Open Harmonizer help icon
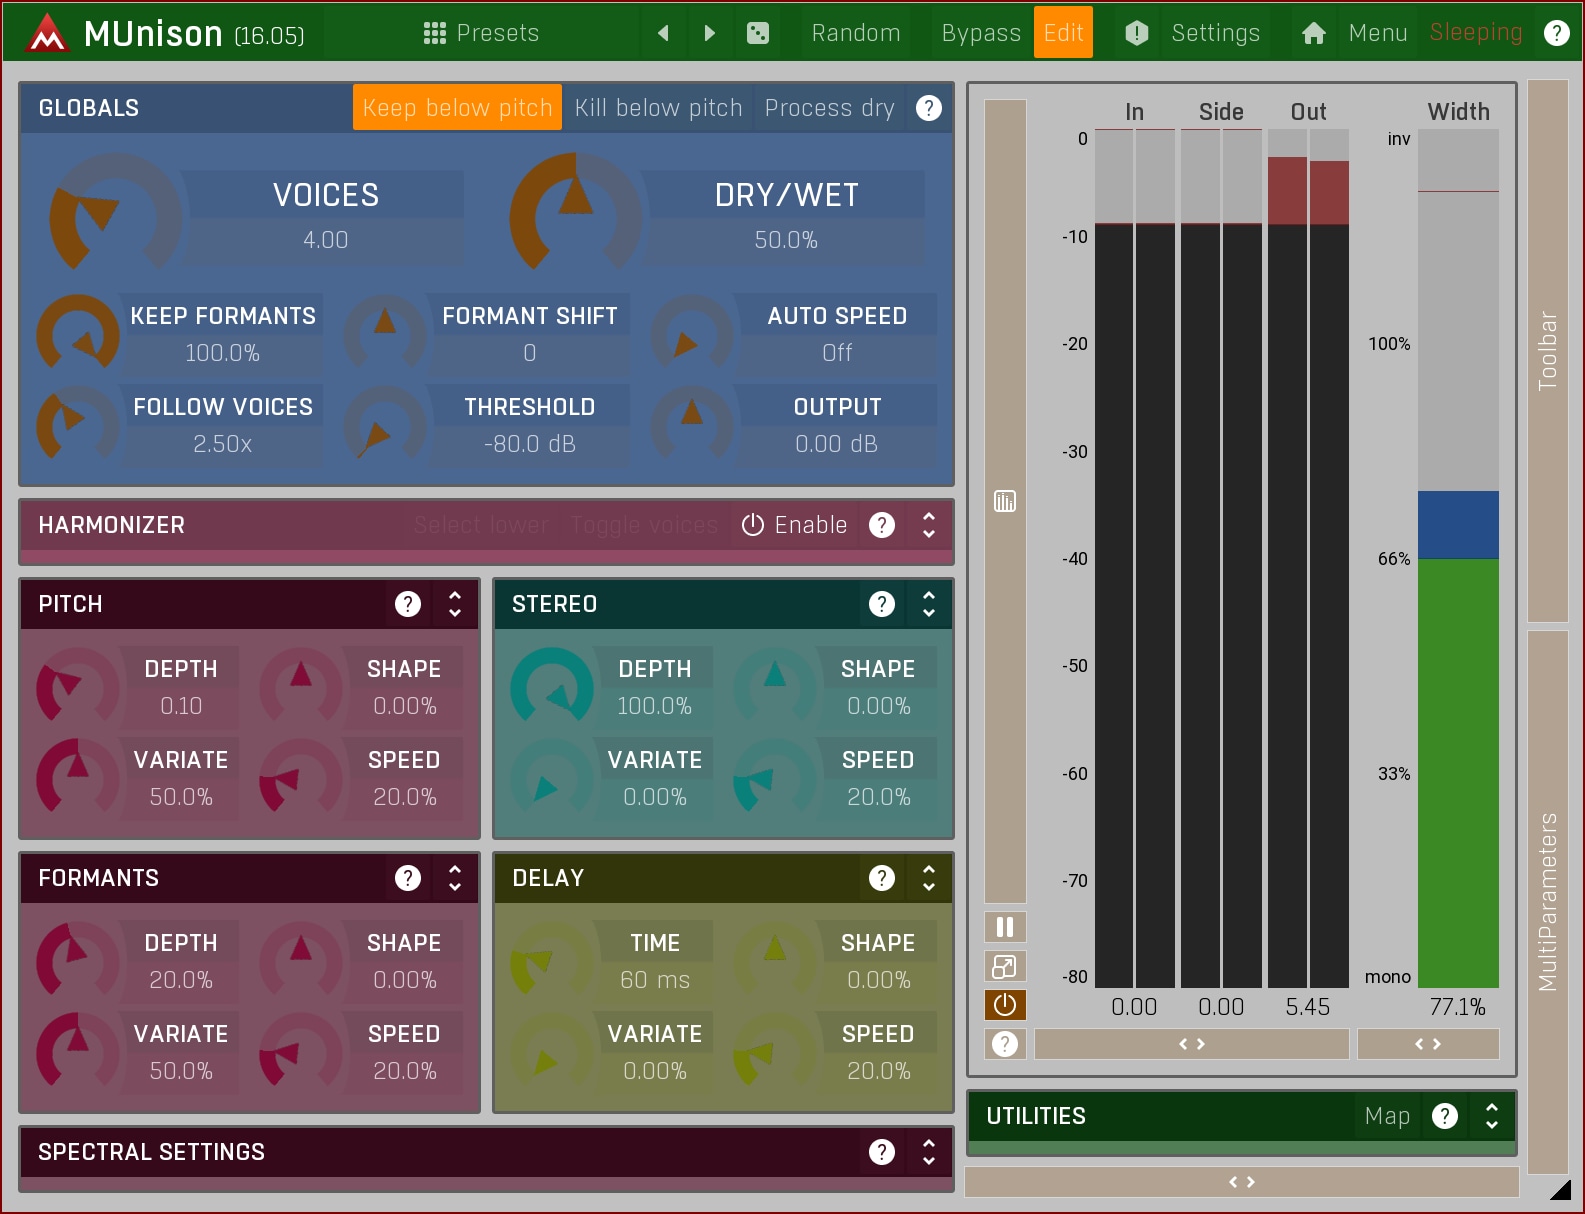 [882, 525]
